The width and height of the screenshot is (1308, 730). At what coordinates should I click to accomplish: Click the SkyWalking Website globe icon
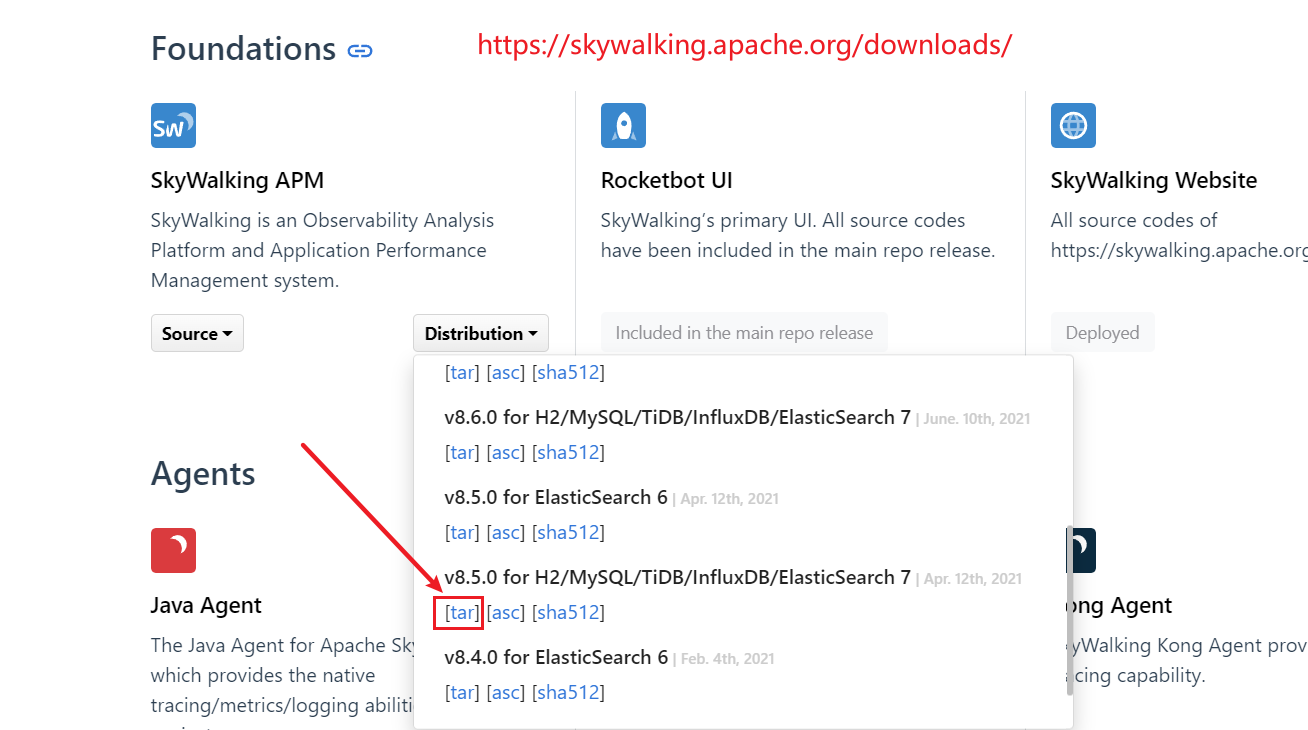[x=1073, y=126]
